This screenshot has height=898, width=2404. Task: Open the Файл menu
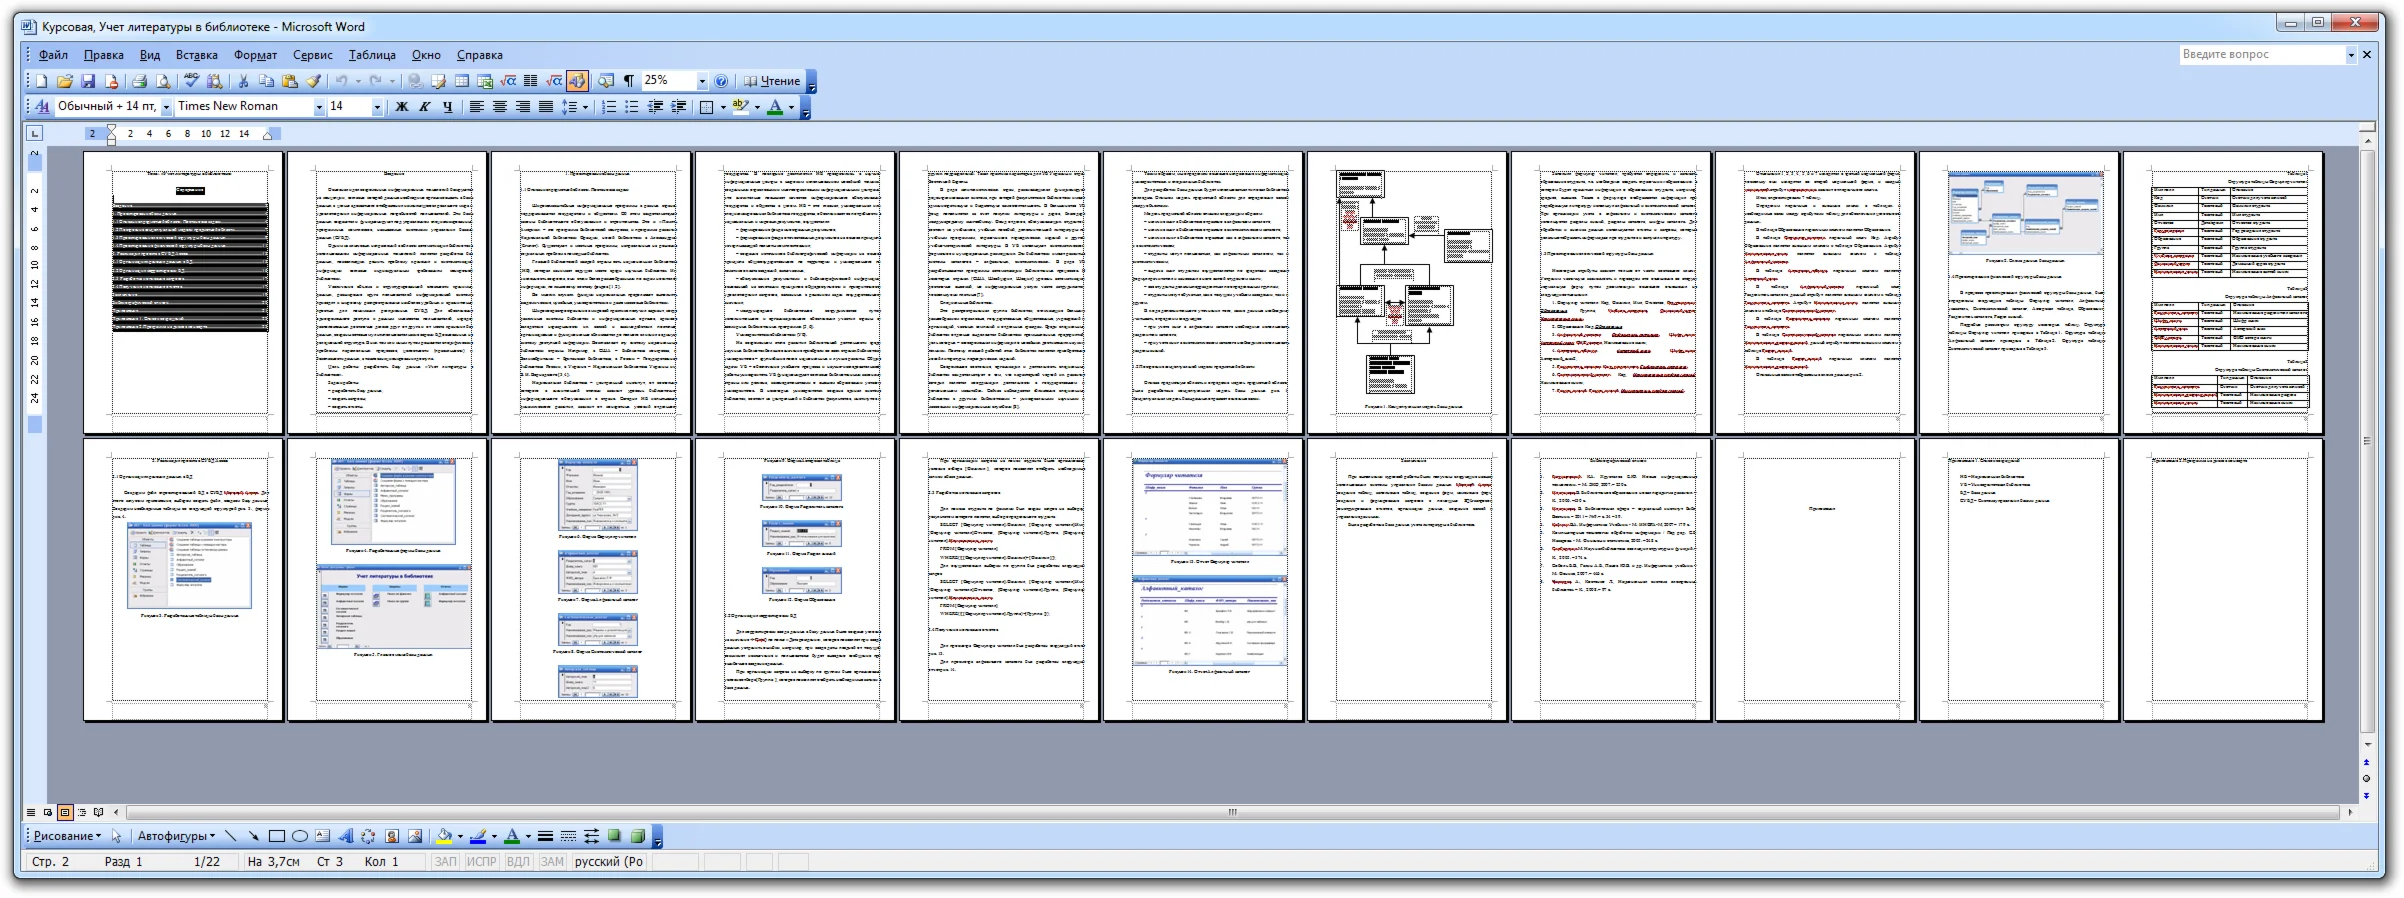(x=53, y=55)
